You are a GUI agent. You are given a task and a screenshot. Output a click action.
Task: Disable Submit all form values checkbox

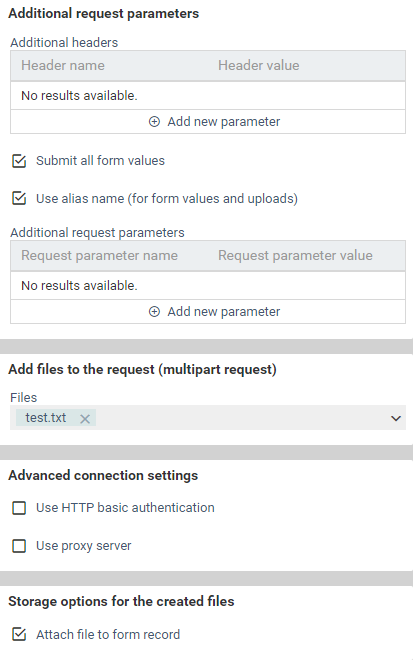pos(19,161)
